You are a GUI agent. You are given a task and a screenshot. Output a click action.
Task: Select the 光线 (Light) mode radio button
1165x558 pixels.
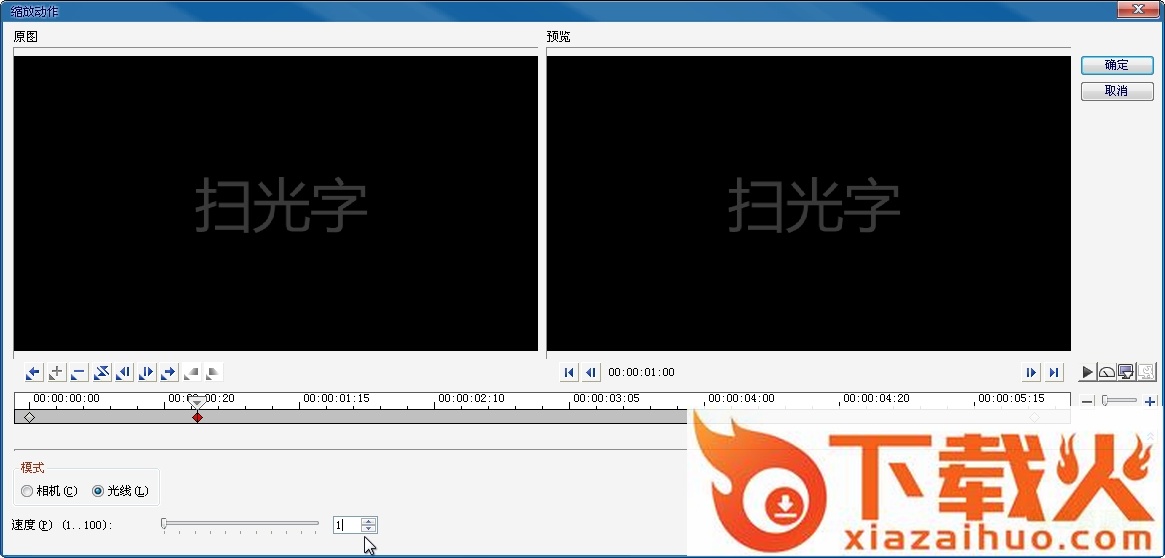(98, 491)
